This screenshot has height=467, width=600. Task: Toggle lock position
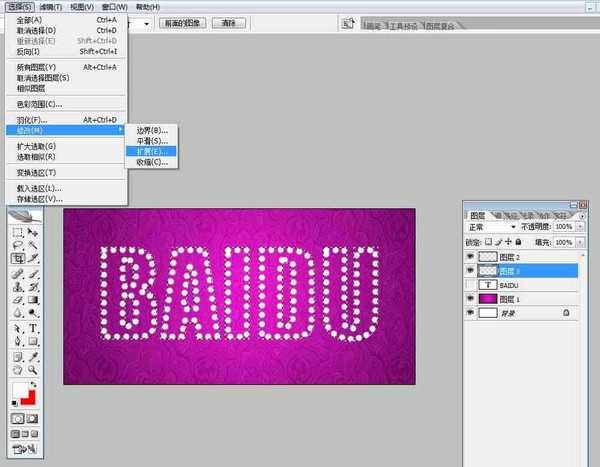coord(508,242)
